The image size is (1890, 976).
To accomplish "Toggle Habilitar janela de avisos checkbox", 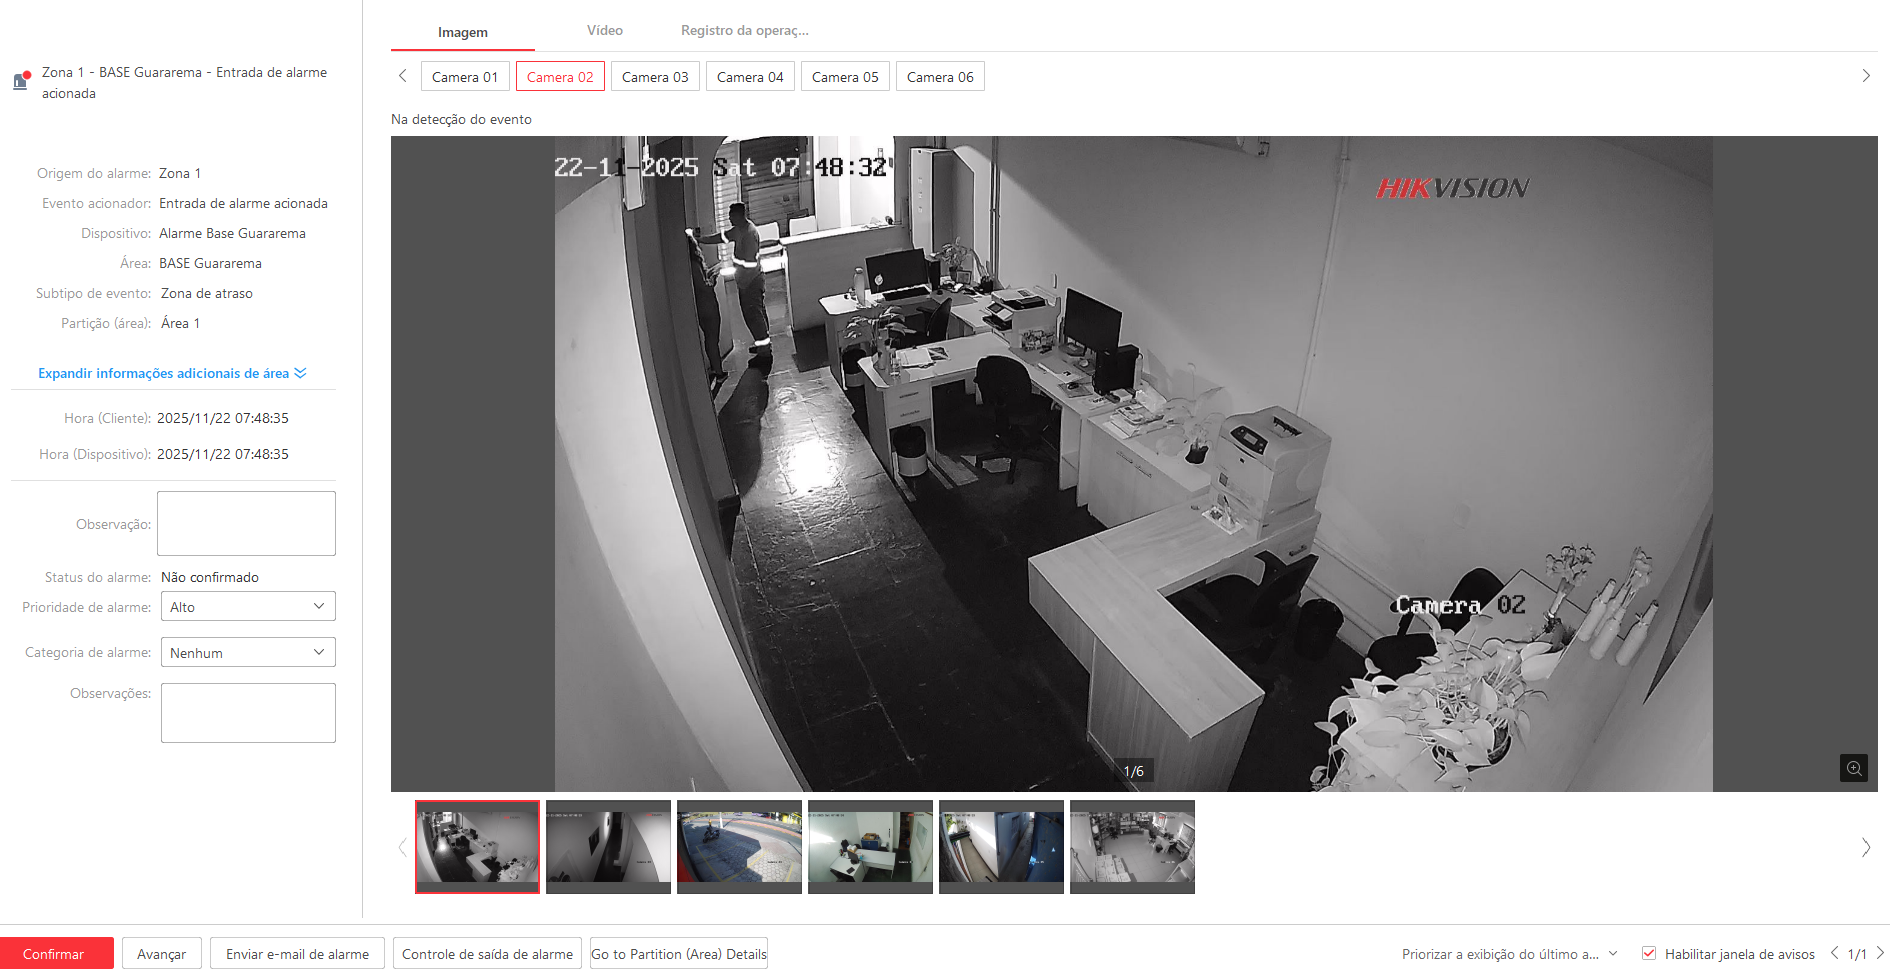I will point(1649,954).
